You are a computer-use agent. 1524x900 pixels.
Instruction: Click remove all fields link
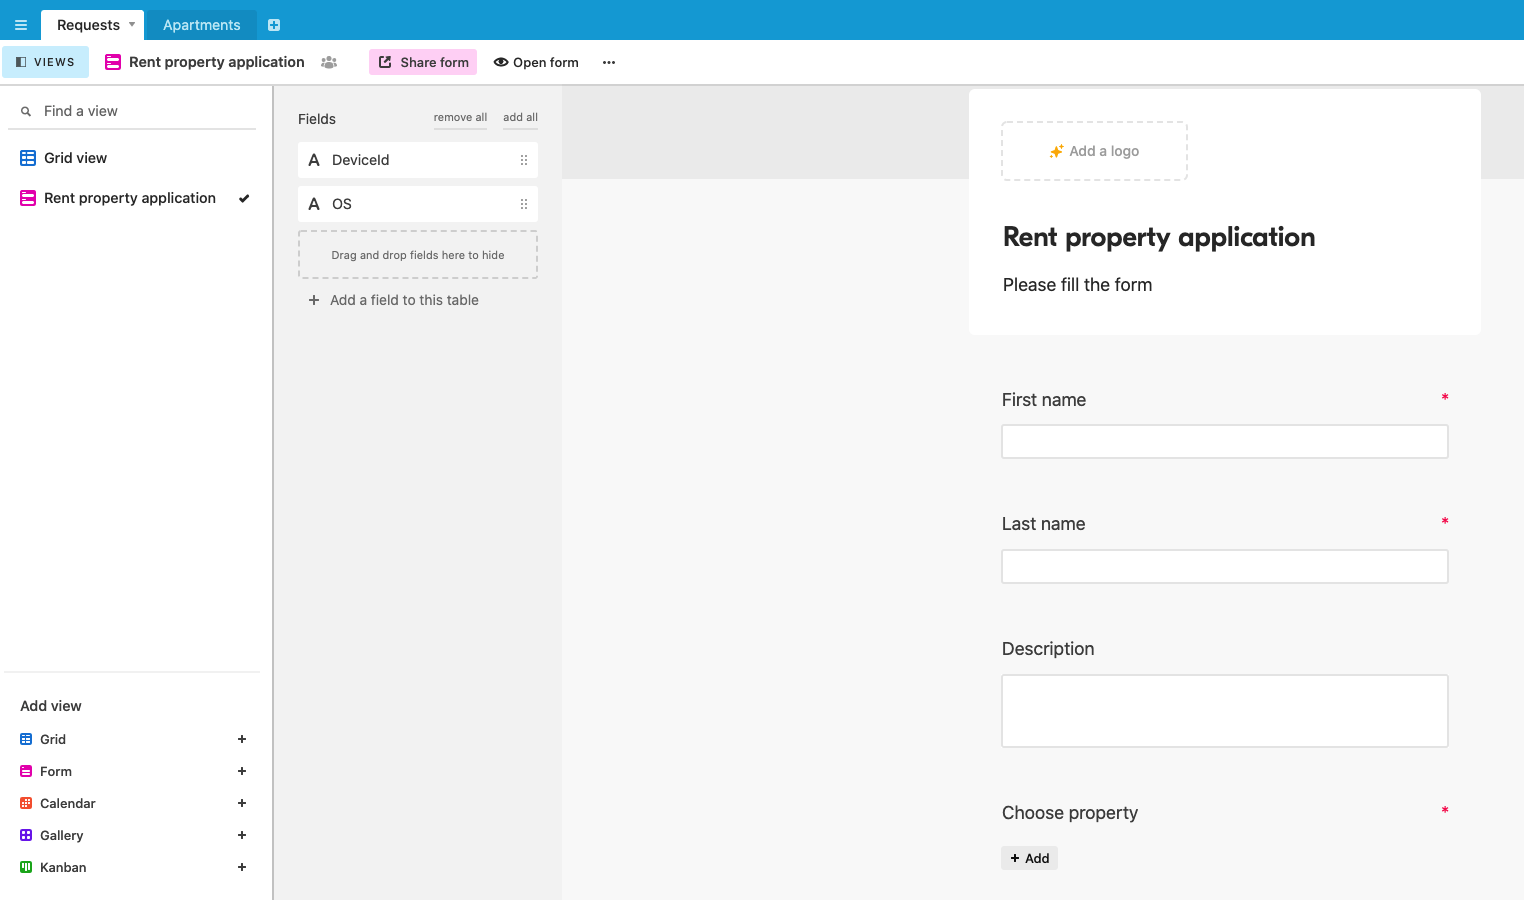point(460,117)
